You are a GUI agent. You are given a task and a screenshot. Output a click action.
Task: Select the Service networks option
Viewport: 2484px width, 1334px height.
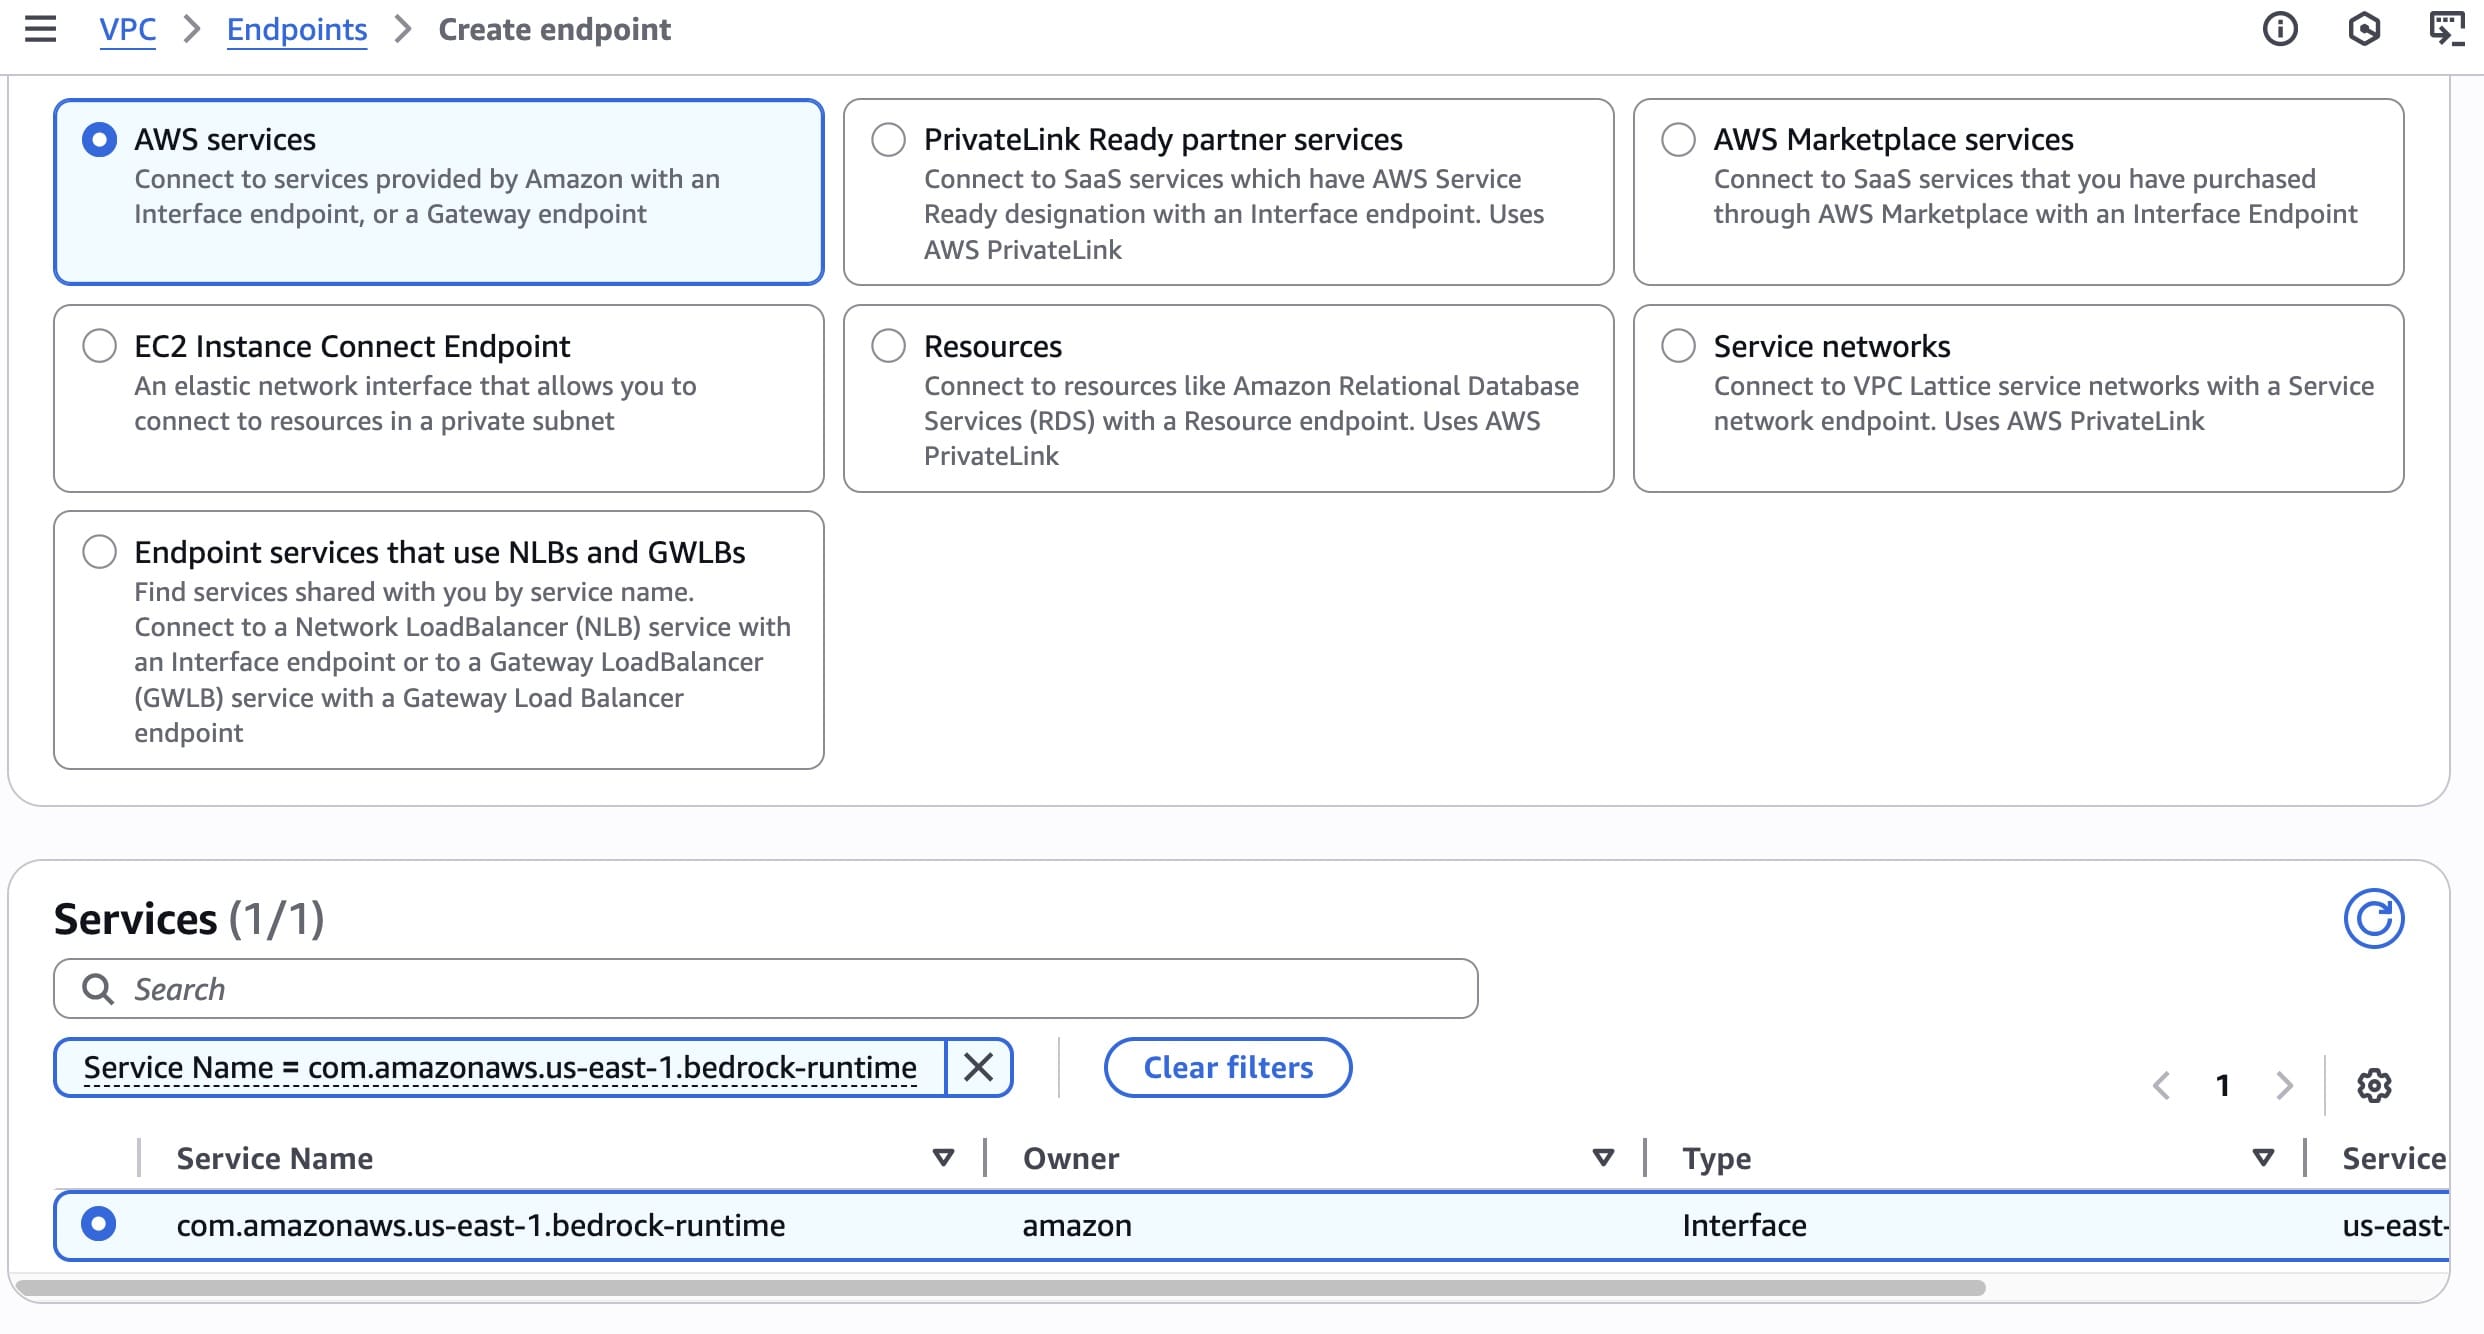[1678, 346]
